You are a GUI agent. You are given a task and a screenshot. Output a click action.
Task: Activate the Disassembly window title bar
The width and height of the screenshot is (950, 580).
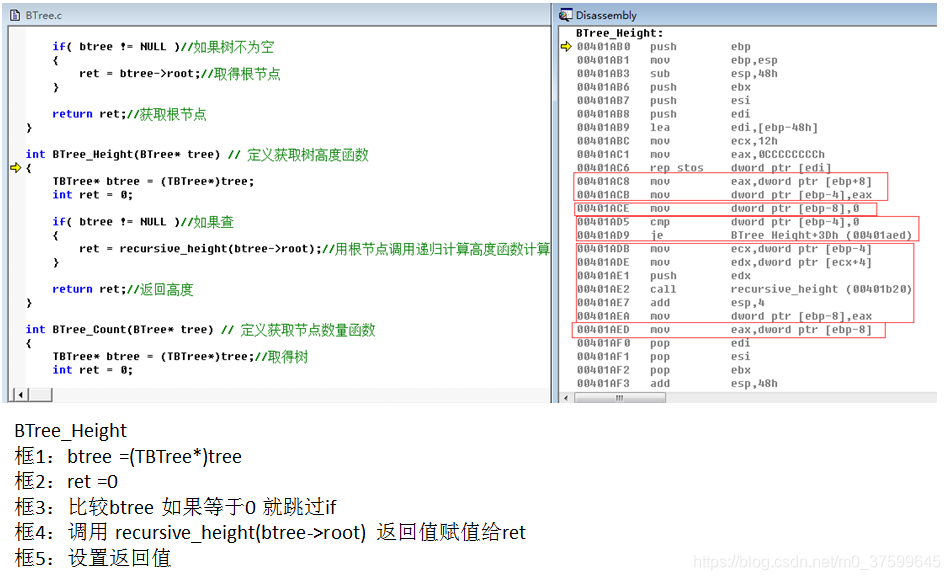(x=747, y=15)
